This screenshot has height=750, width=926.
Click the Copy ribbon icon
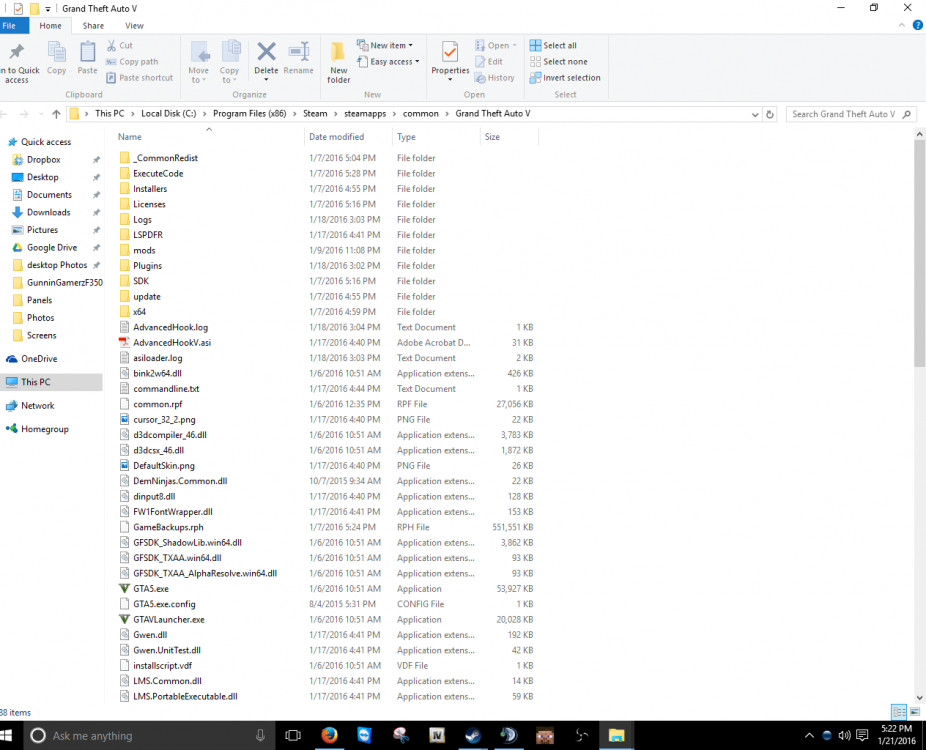pyautogui.click(x=57, y=52)
